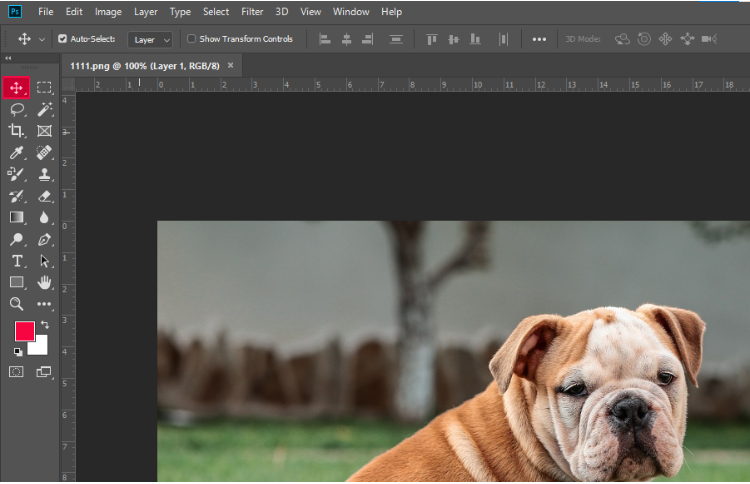Select the Horizontal Type tool
Image resolution: width=750 pixels, height=484 pixels.
coord(17,261)
